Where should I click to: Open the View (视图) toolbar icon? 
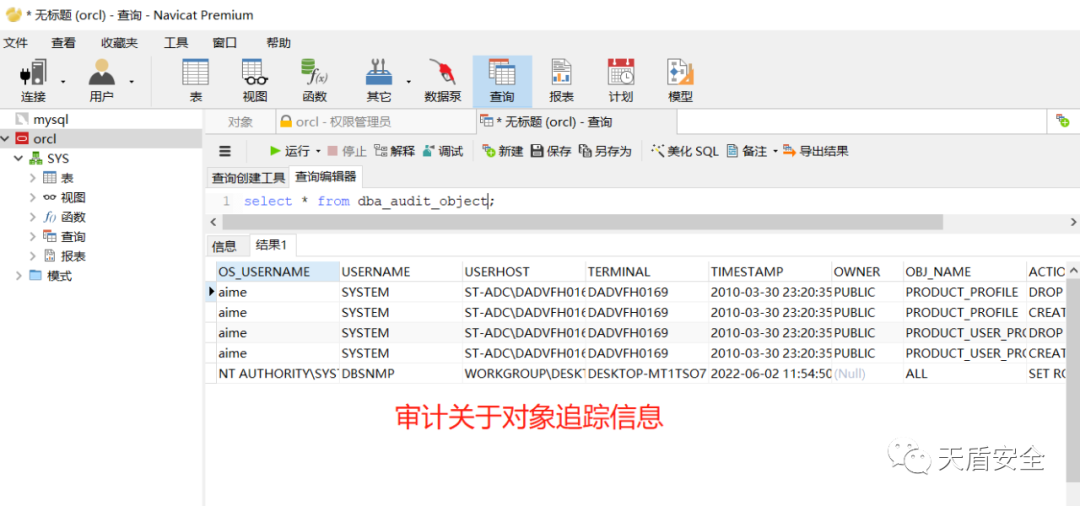[254, 74]
